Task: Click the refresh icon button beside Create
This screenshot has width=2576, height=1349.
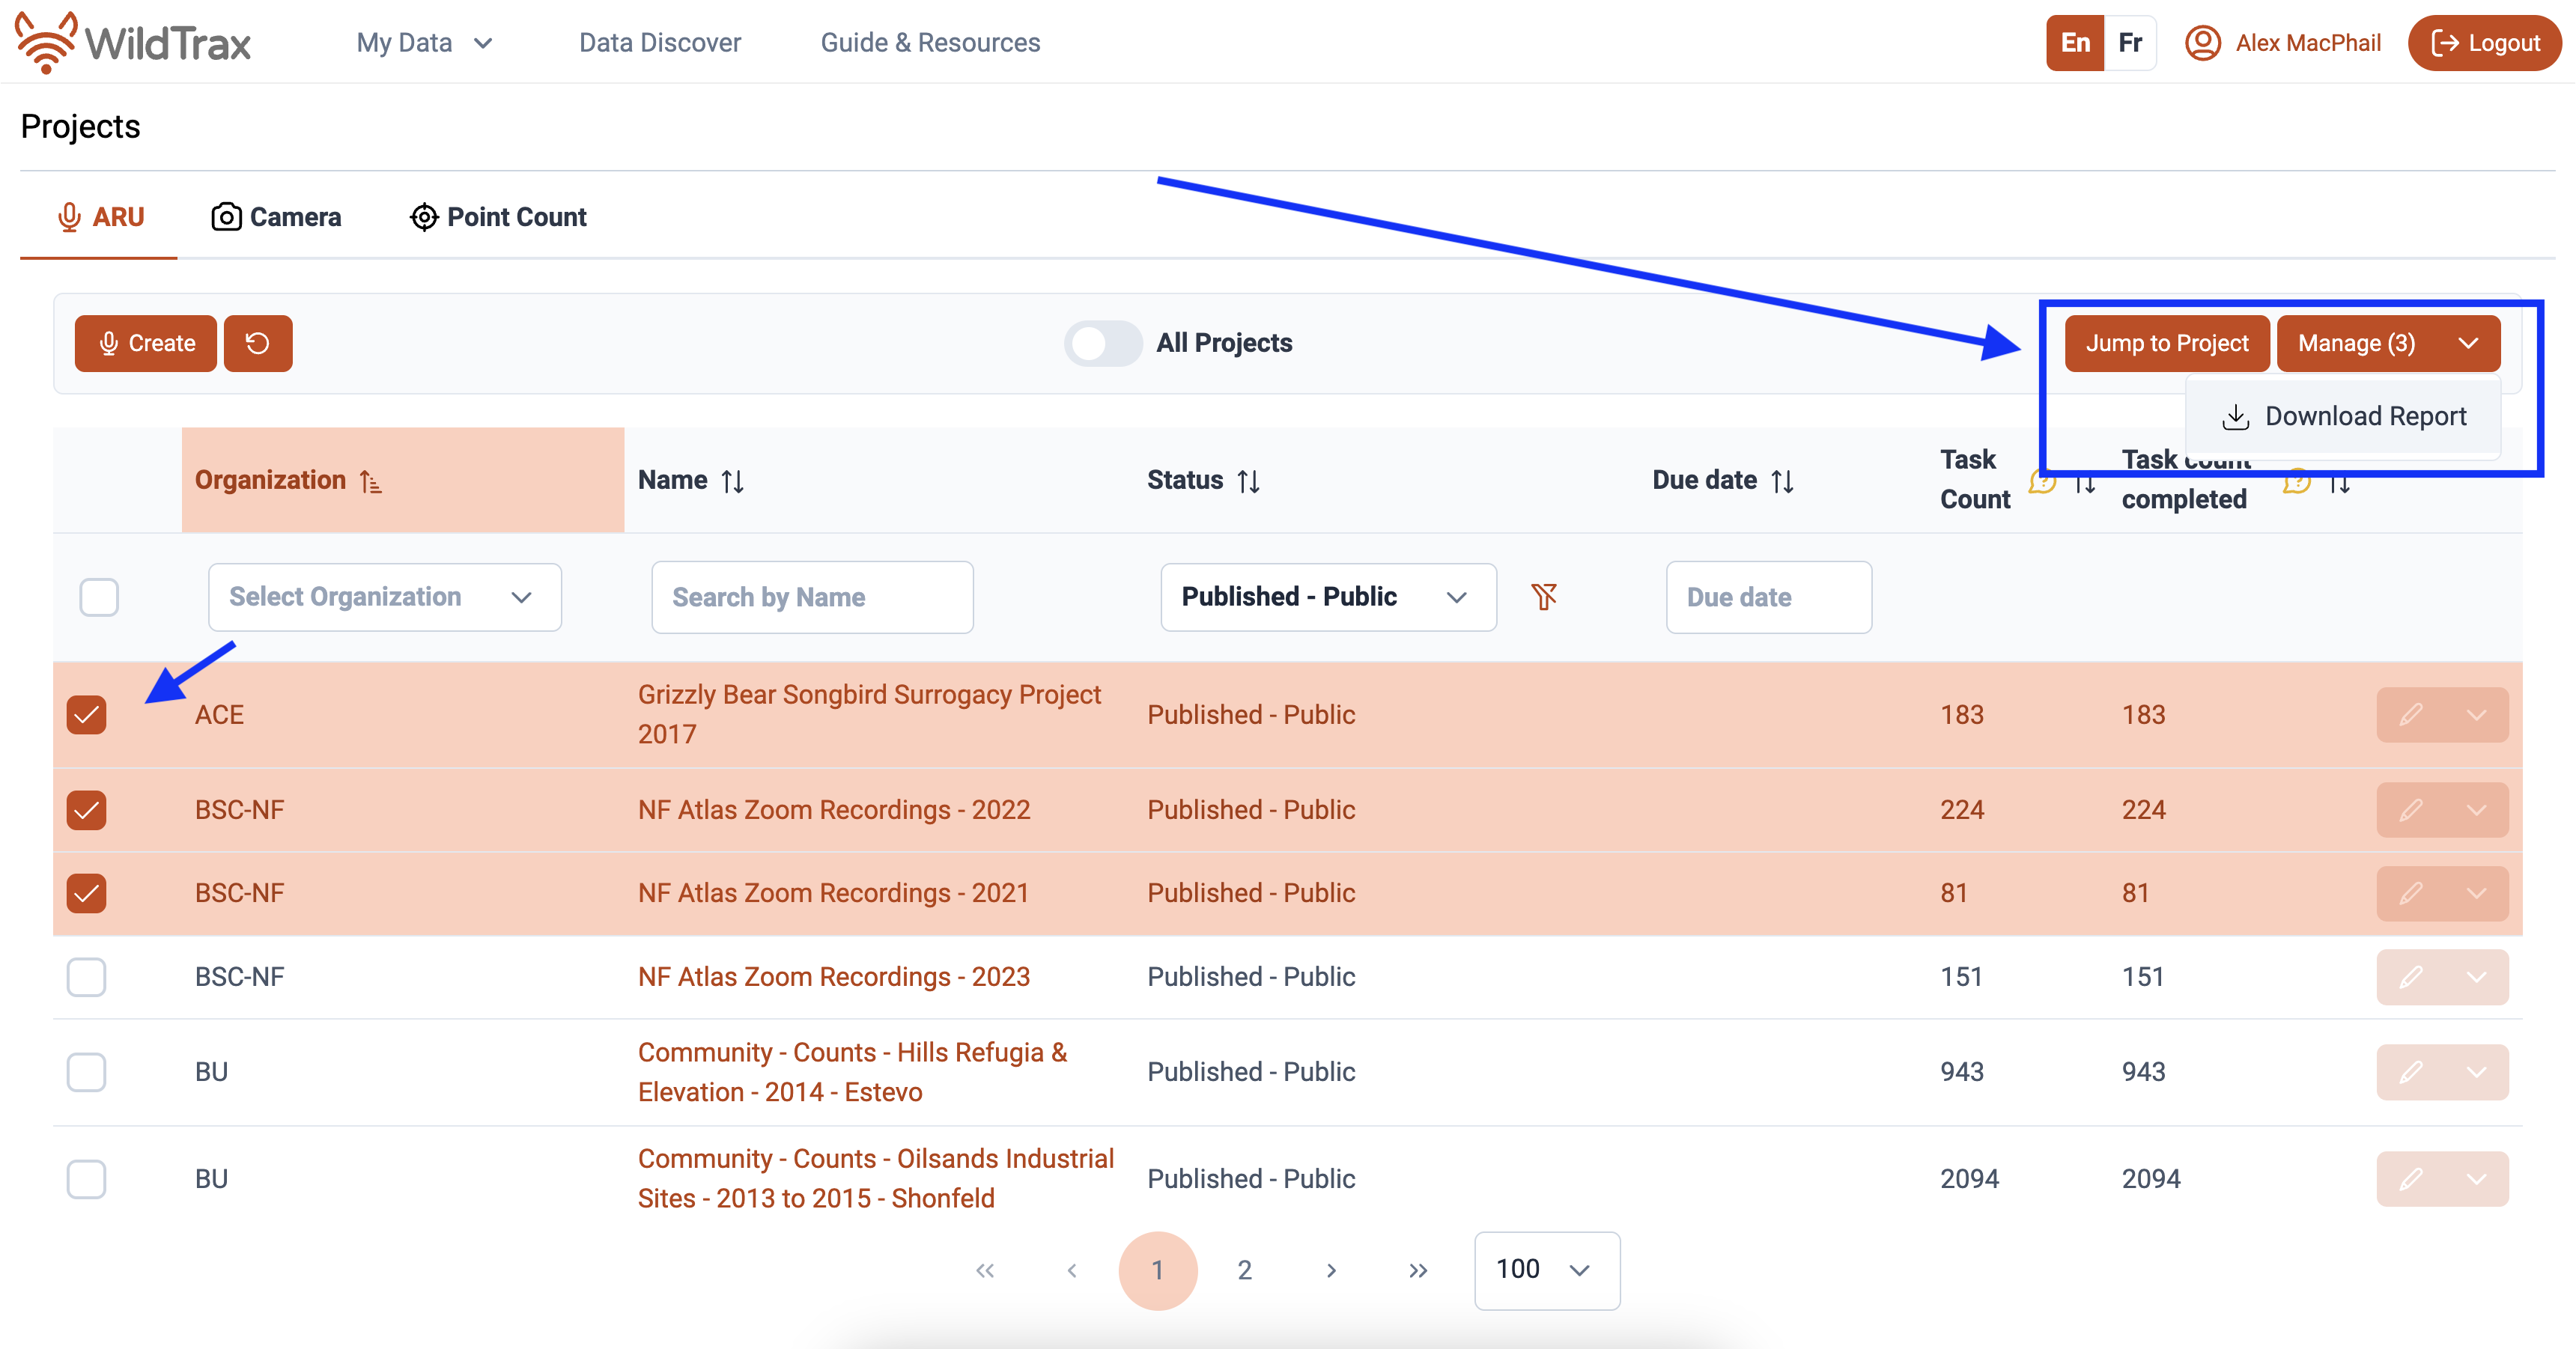Action: (x=257, y=343)
